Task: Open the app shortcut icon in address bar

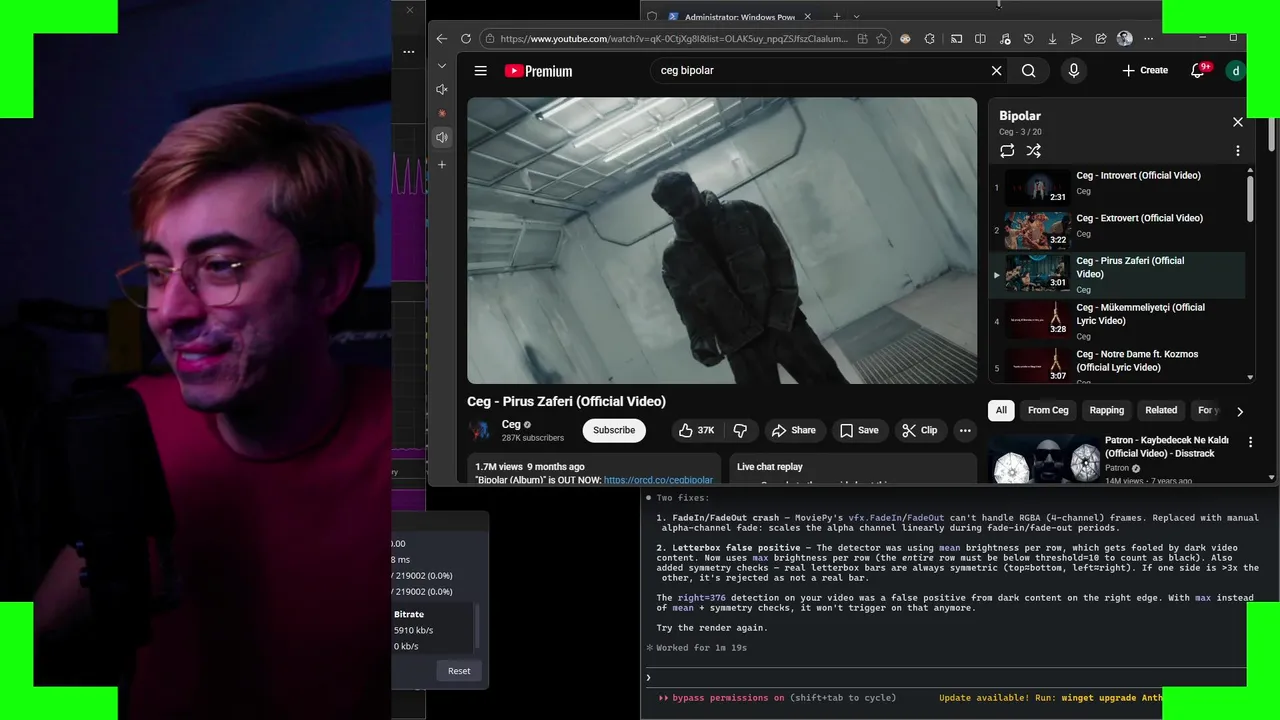Action: click(x=862, y=39)
